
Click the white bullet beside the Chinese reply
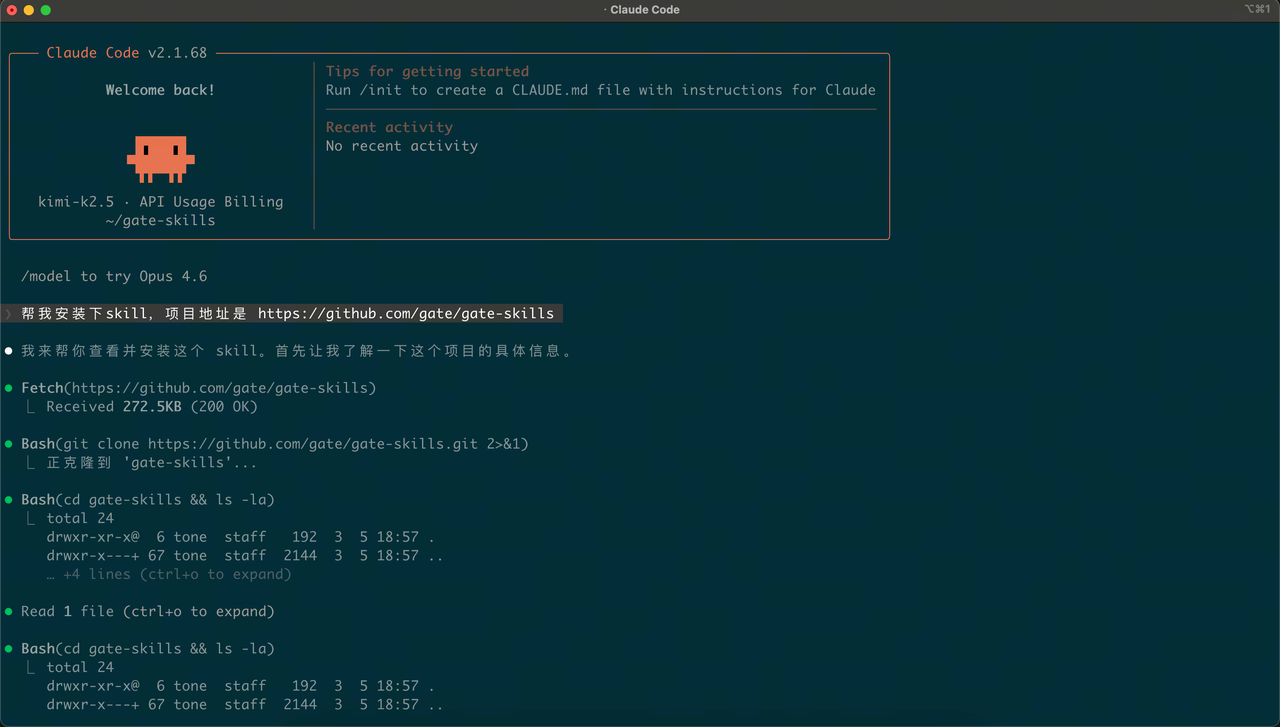[x=9, y=351]
